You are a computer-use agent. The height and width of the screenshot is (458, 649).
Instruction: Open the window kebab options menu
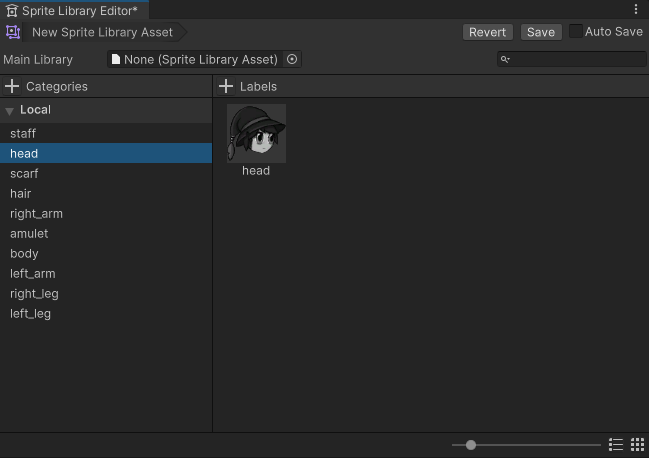637,9
